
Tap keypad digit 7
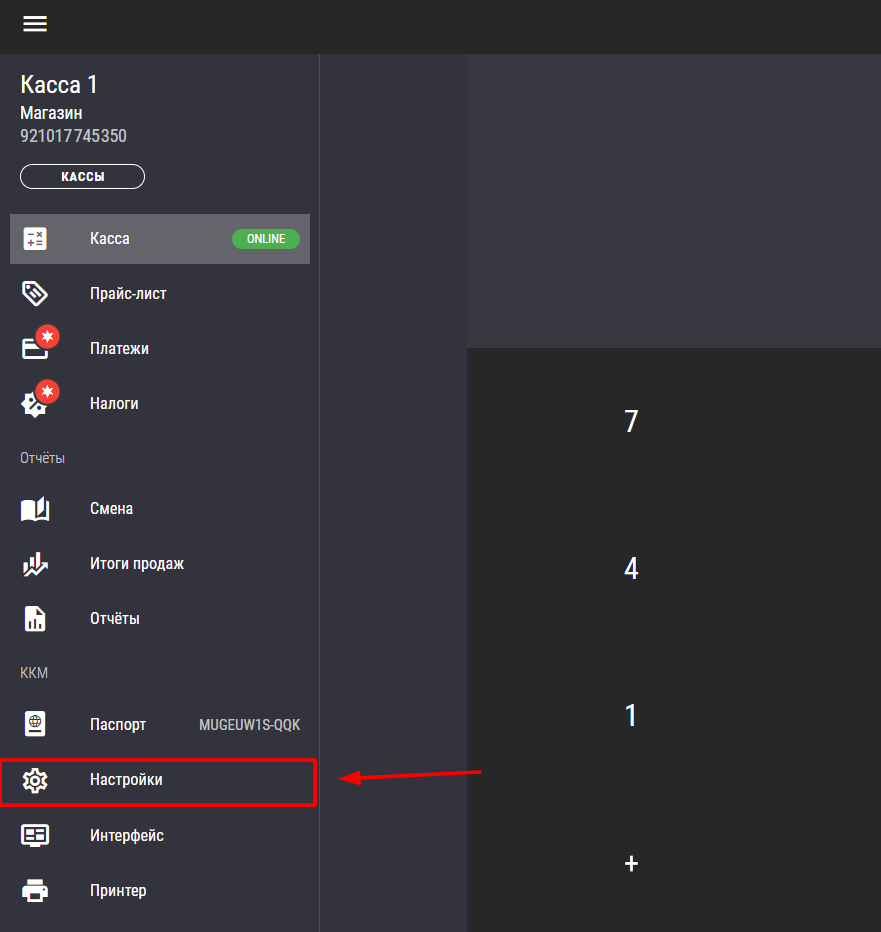click(x=631, y=421)
